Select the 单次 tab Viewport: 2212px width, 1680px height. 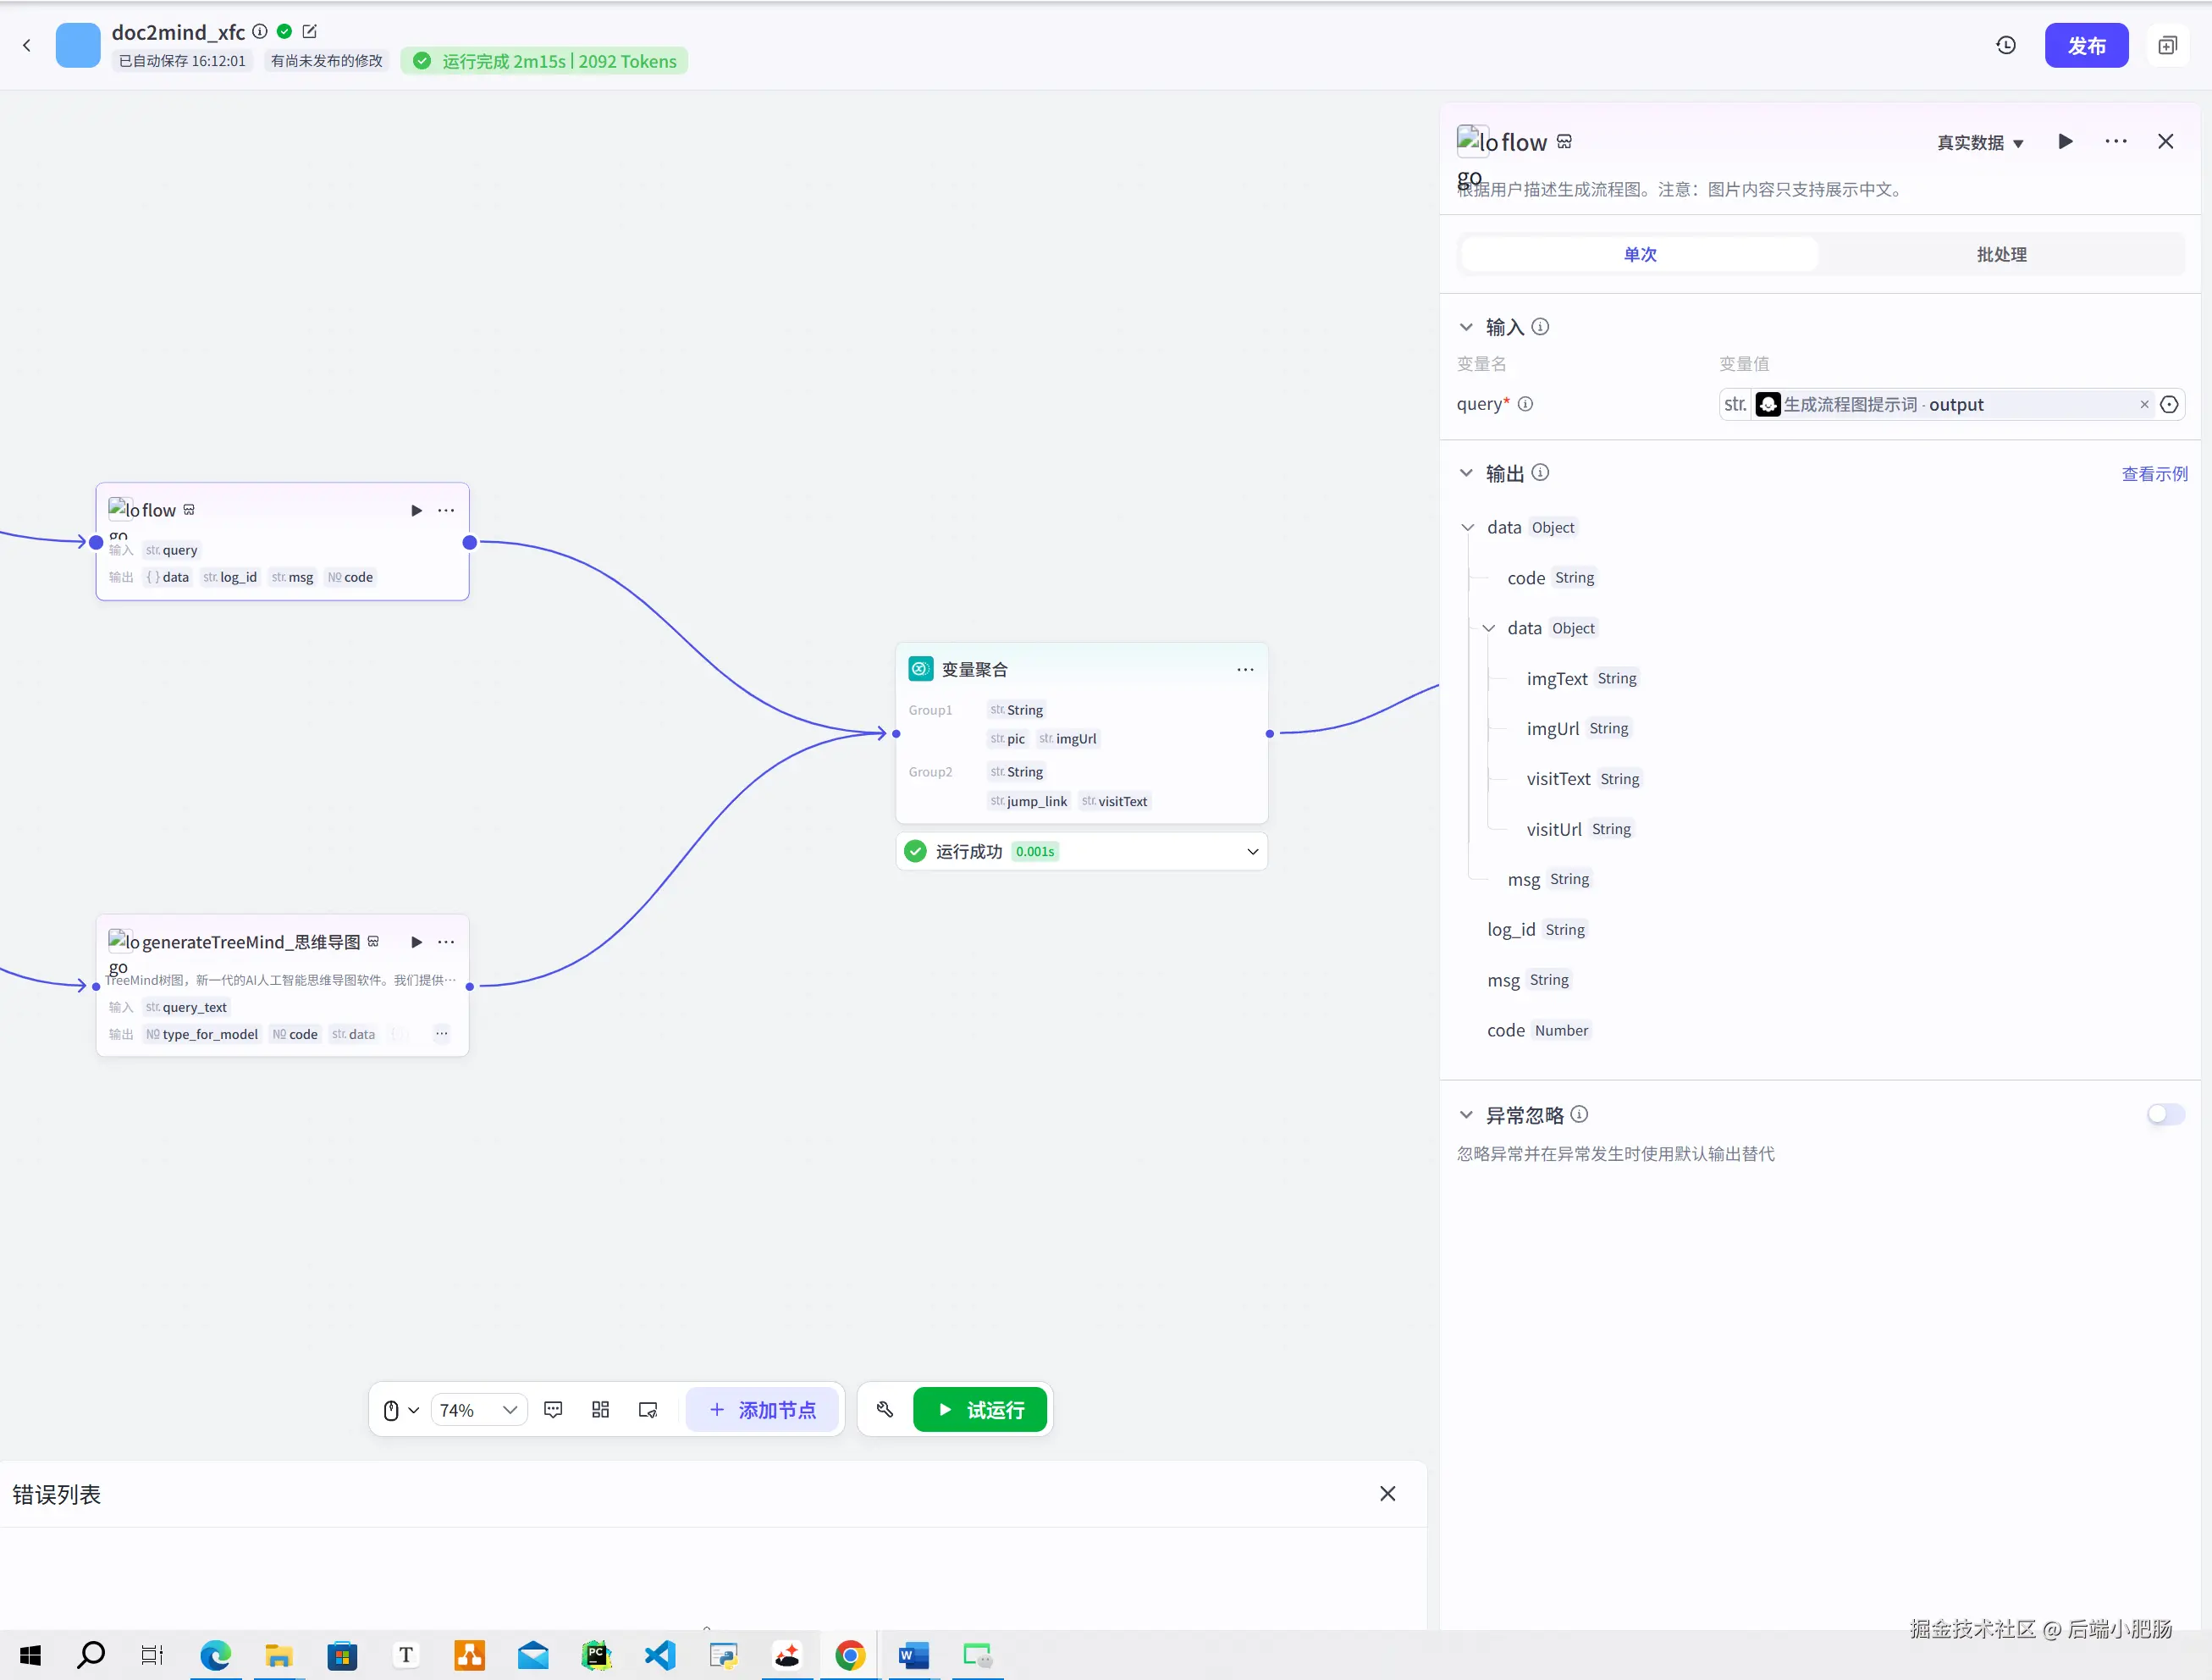click(x=1640, y=254)
